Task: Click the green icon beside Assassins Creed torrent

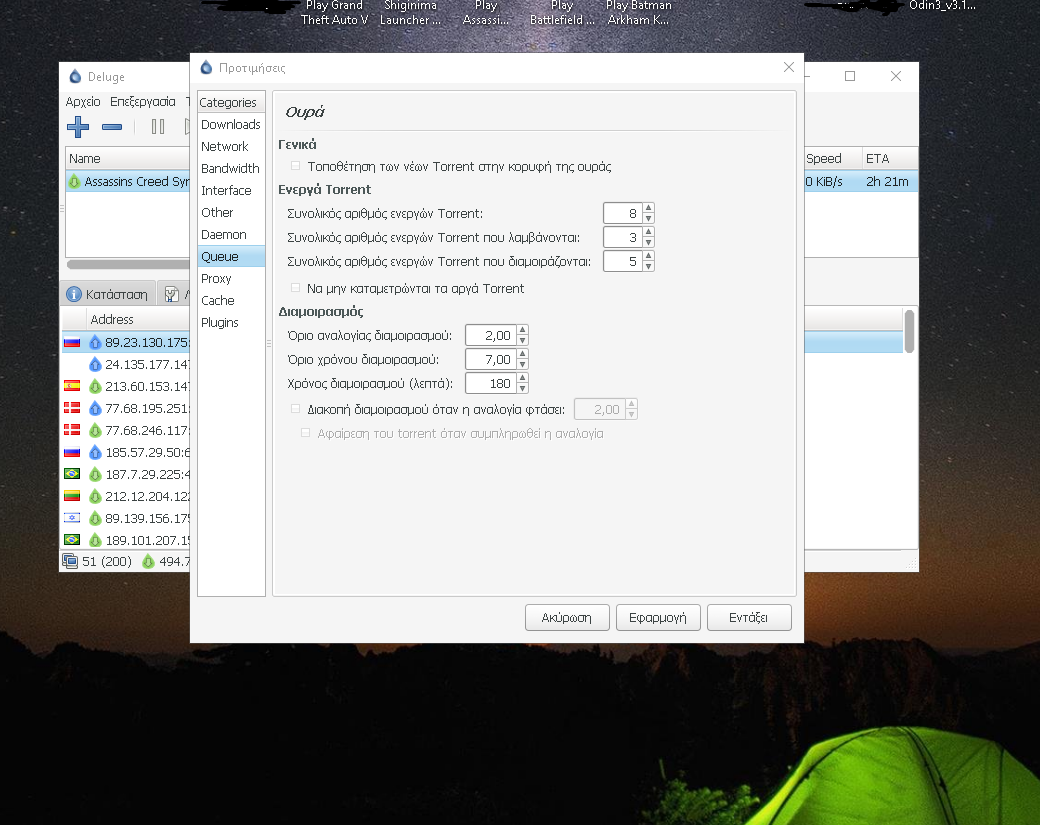Action: 74,182
